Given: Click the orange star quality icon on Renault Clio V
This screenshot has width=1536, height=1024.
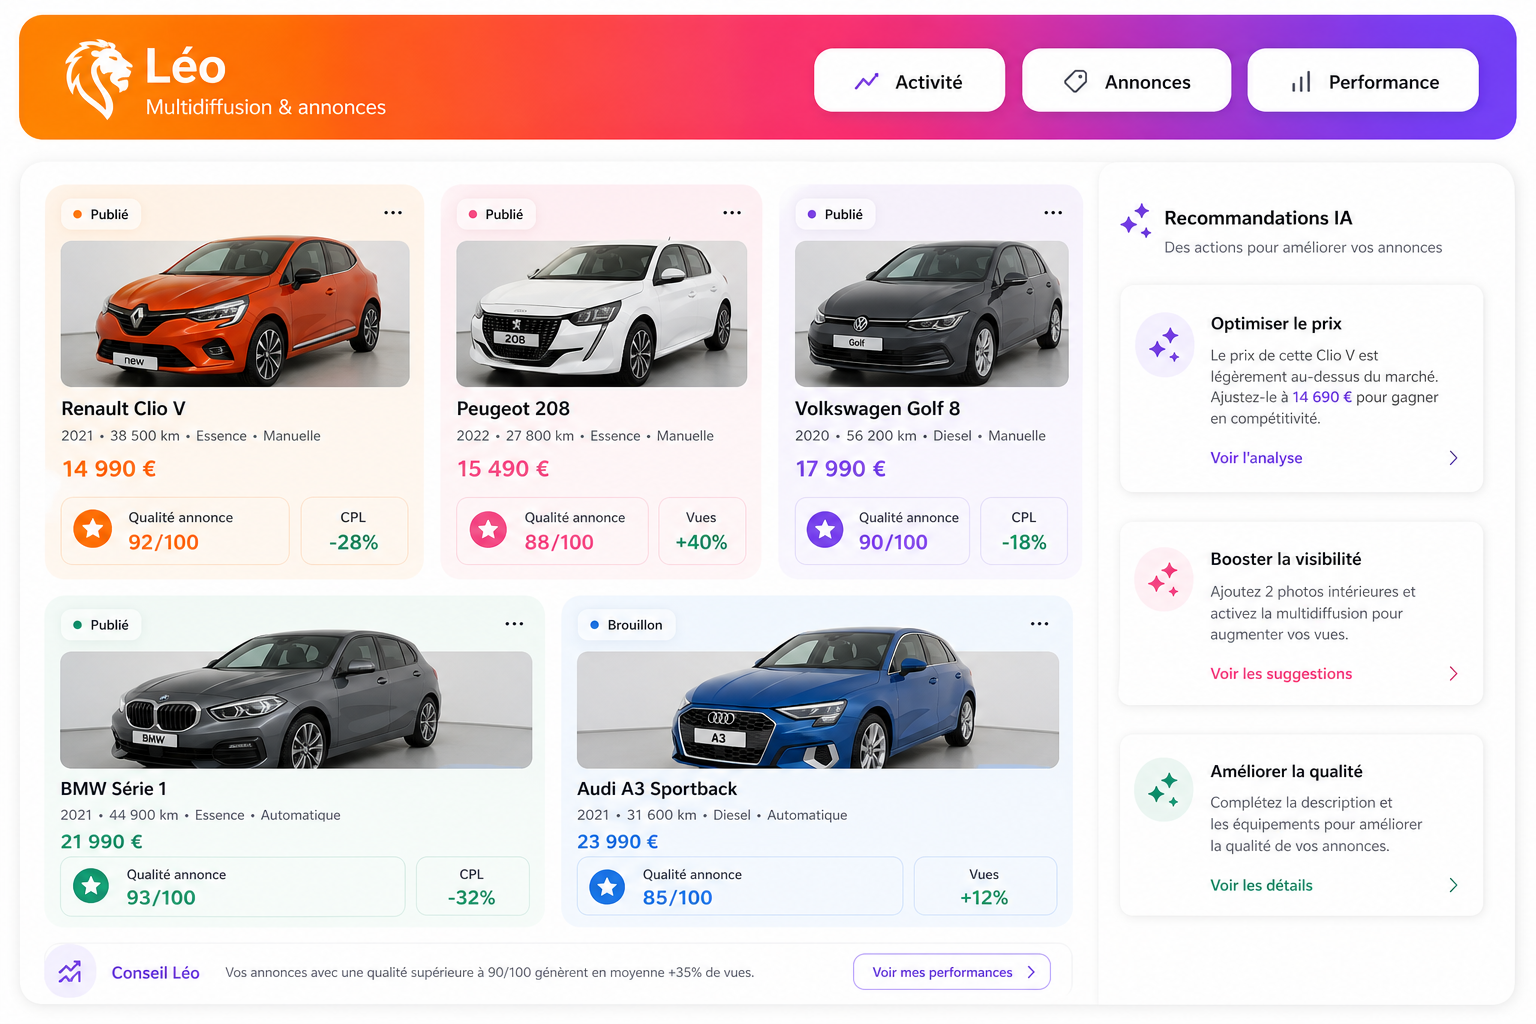Looking at the screenshot, I should pos(93,528).
